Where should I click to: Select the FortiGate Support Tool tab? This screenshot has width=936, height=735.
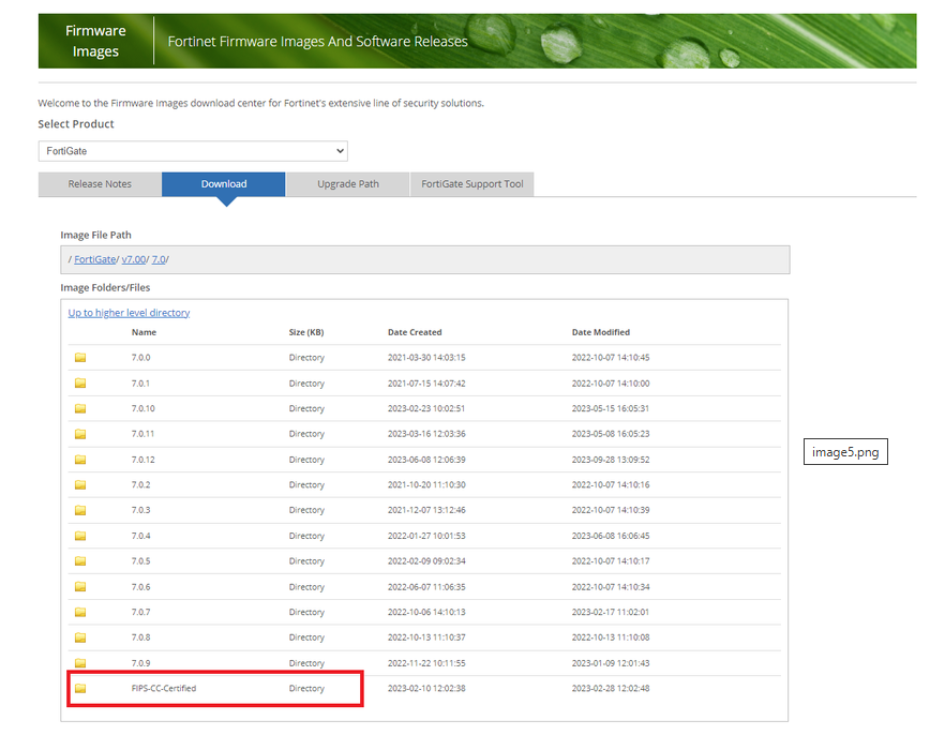[472, 184]
